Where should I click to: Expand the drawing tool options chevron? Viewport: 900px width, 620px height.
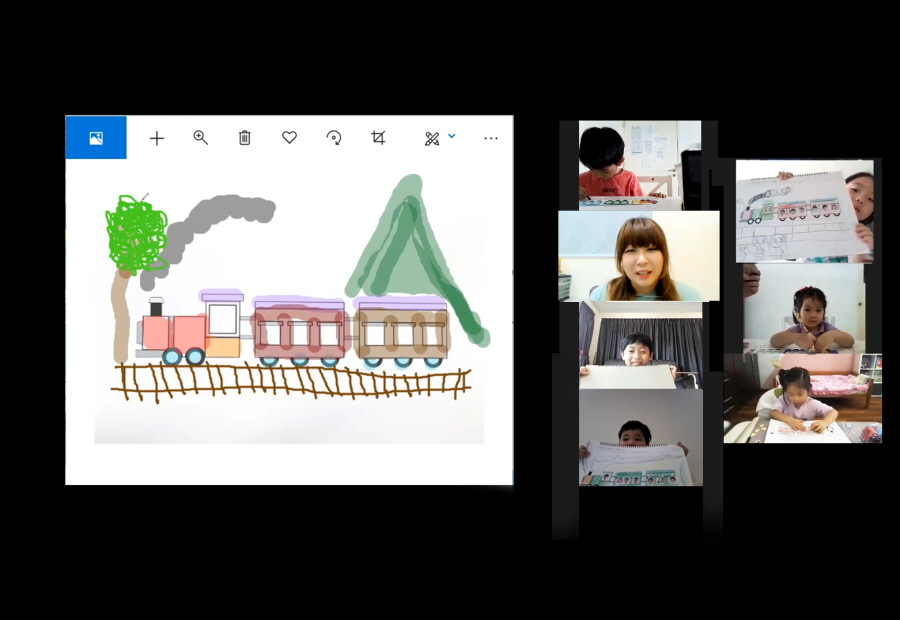[452, 138]
